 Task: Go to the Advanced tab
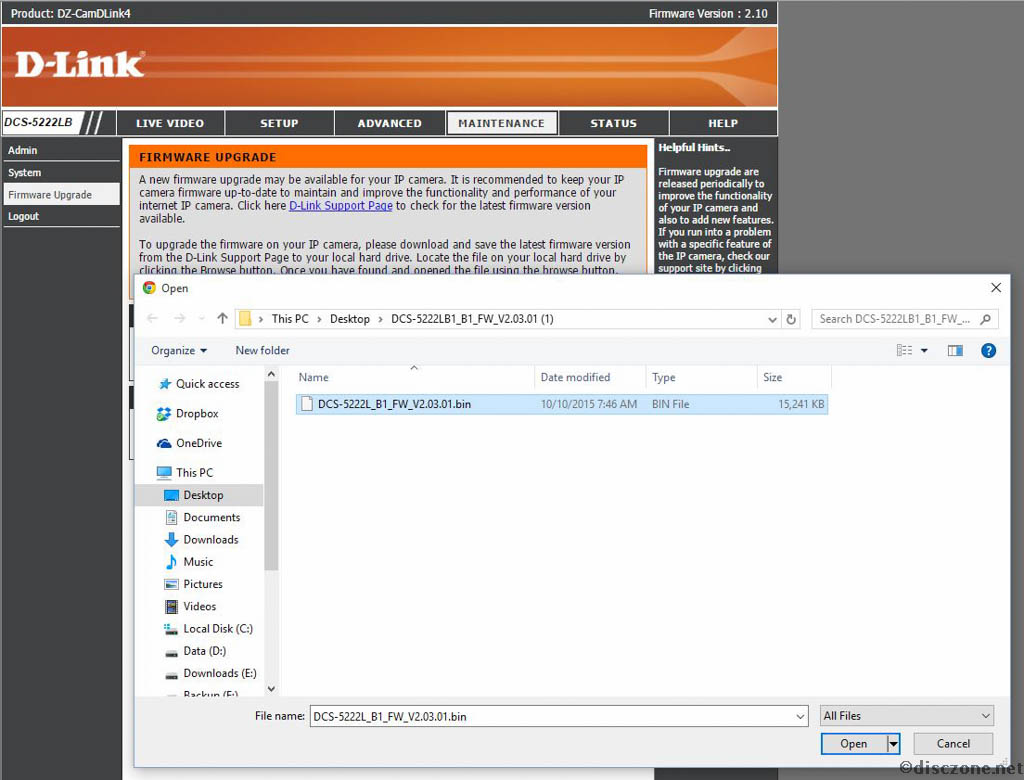(389, 123)
